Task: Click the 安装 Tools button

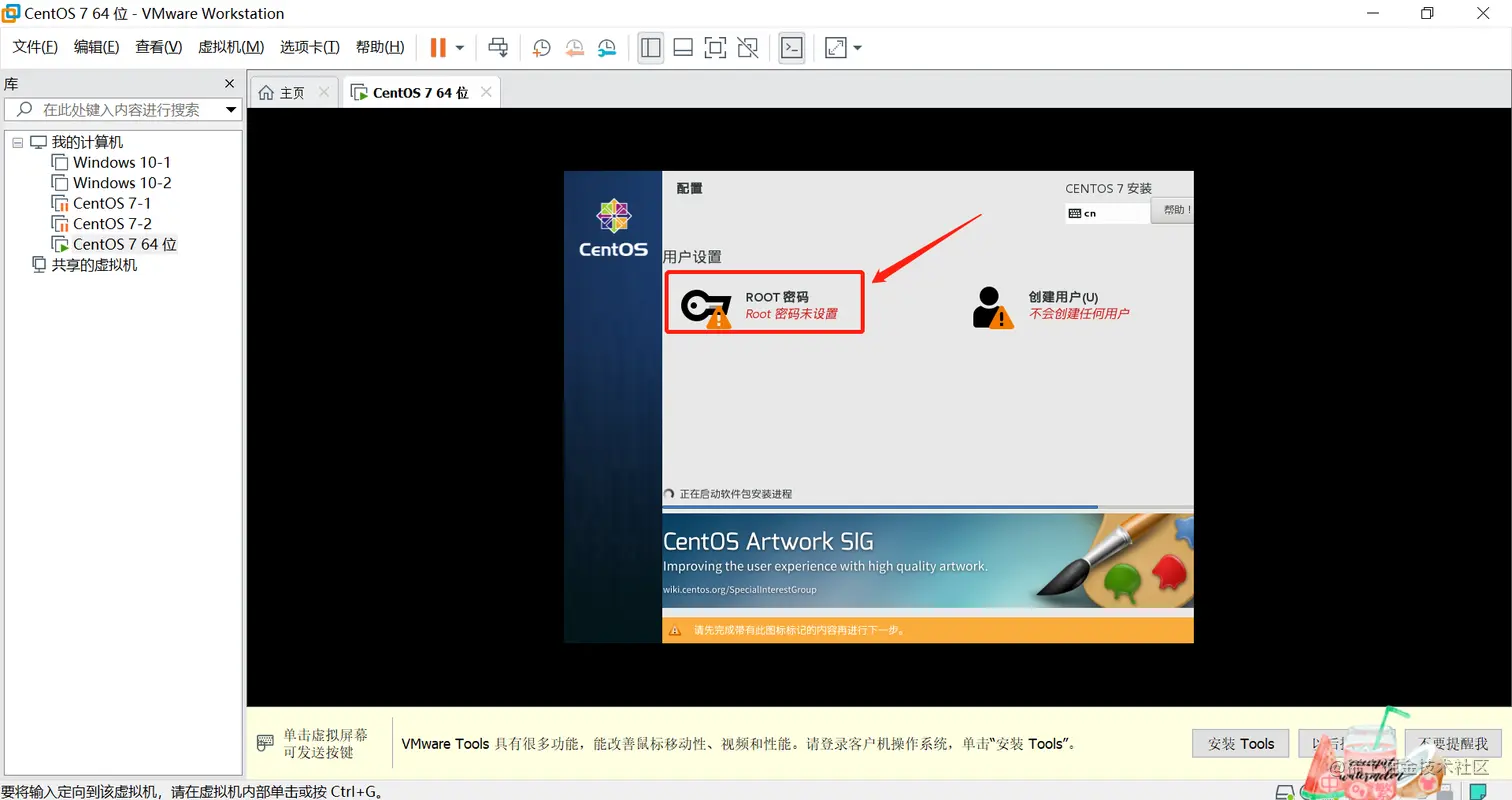Action: [x=1241, y=743]
